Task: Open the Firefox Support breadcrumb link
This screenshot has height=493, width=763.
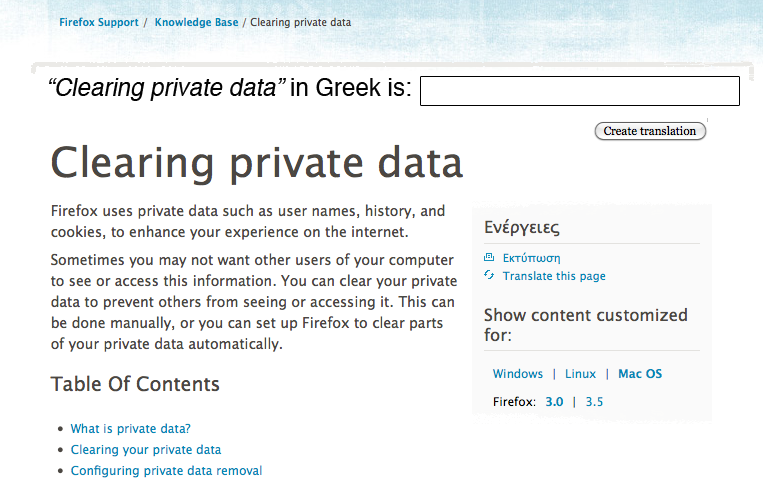Action: click(x=99, y=22)
